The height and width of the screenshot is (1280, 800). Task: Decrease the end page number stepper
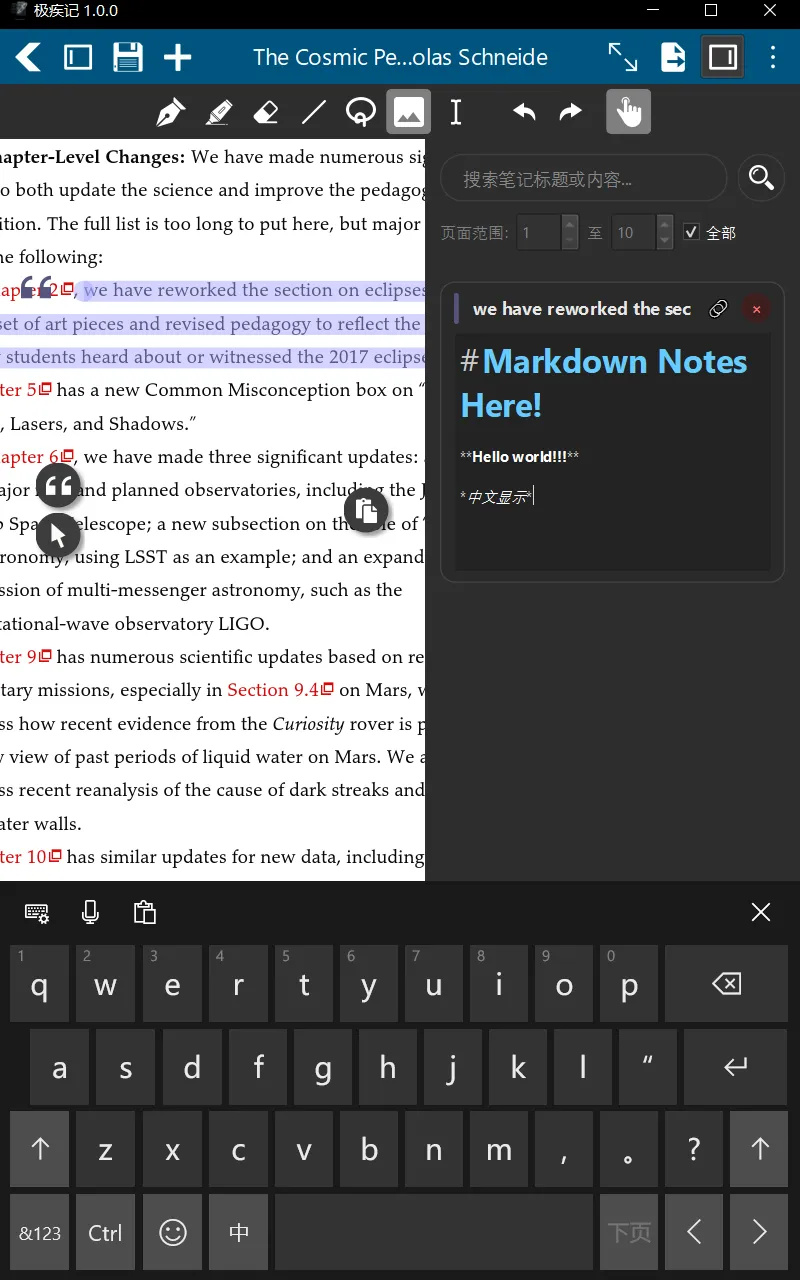[664, 241]
